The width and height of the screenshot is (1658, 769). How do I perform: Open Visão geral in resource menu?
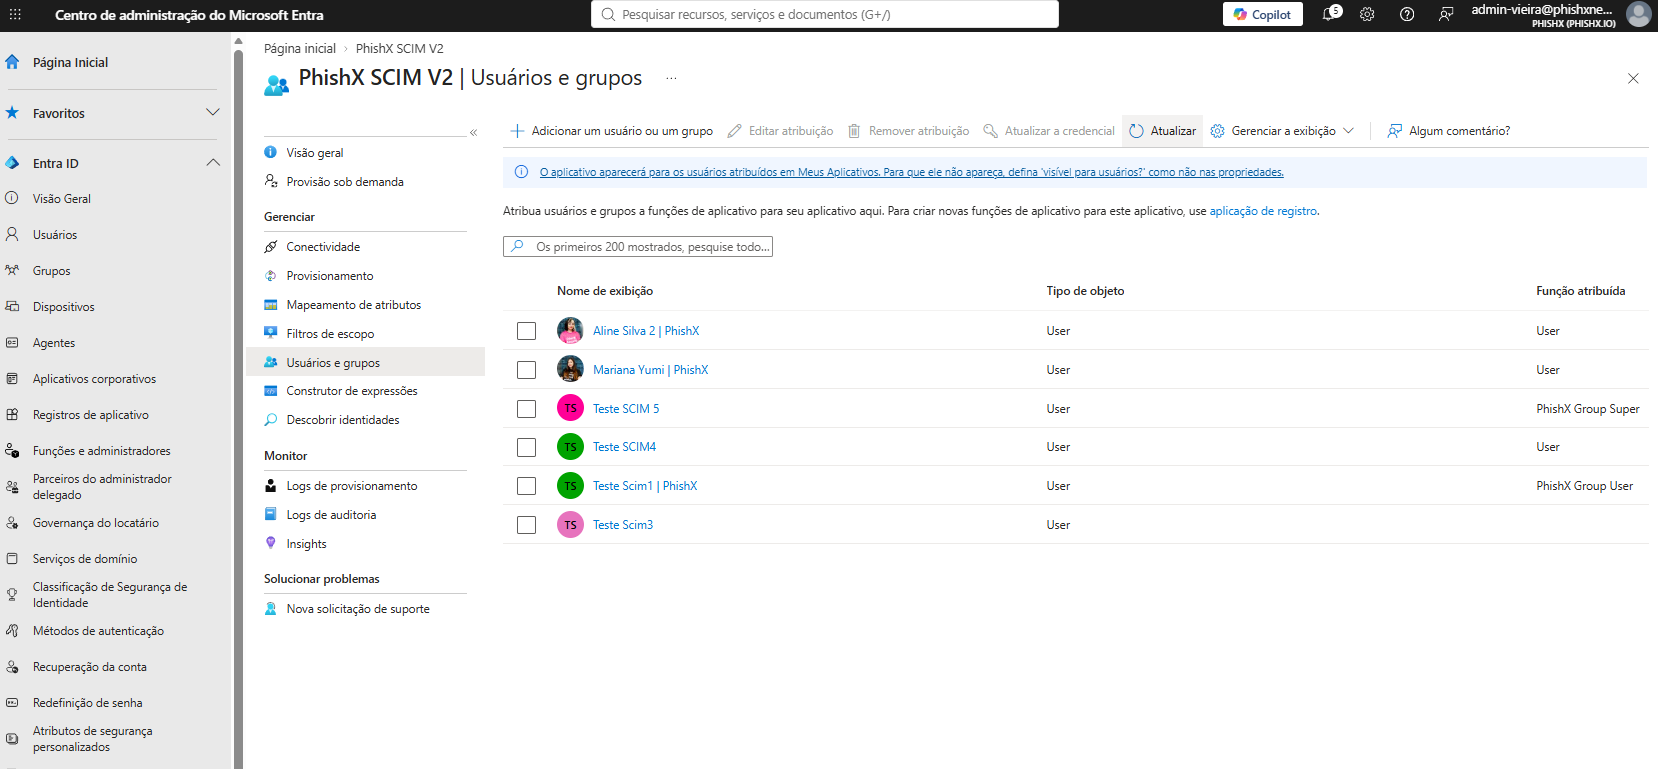[315, 152]
